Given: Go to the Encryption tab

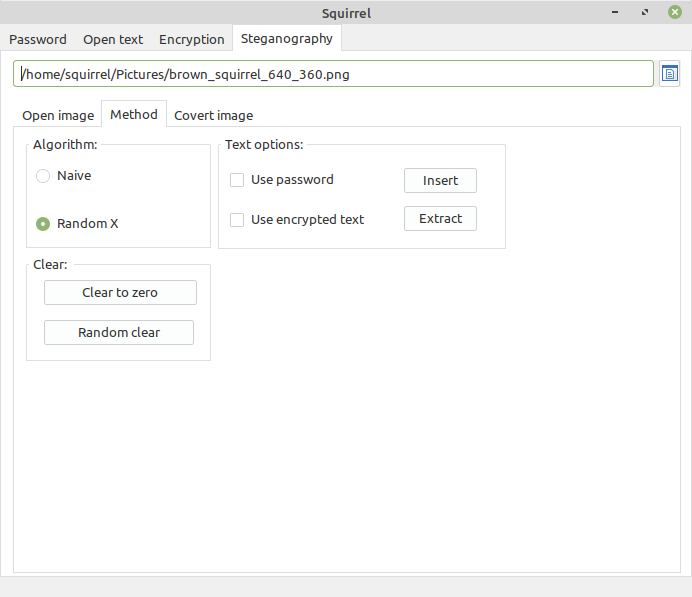Looking at the screenshot, I should coord(191,40).
